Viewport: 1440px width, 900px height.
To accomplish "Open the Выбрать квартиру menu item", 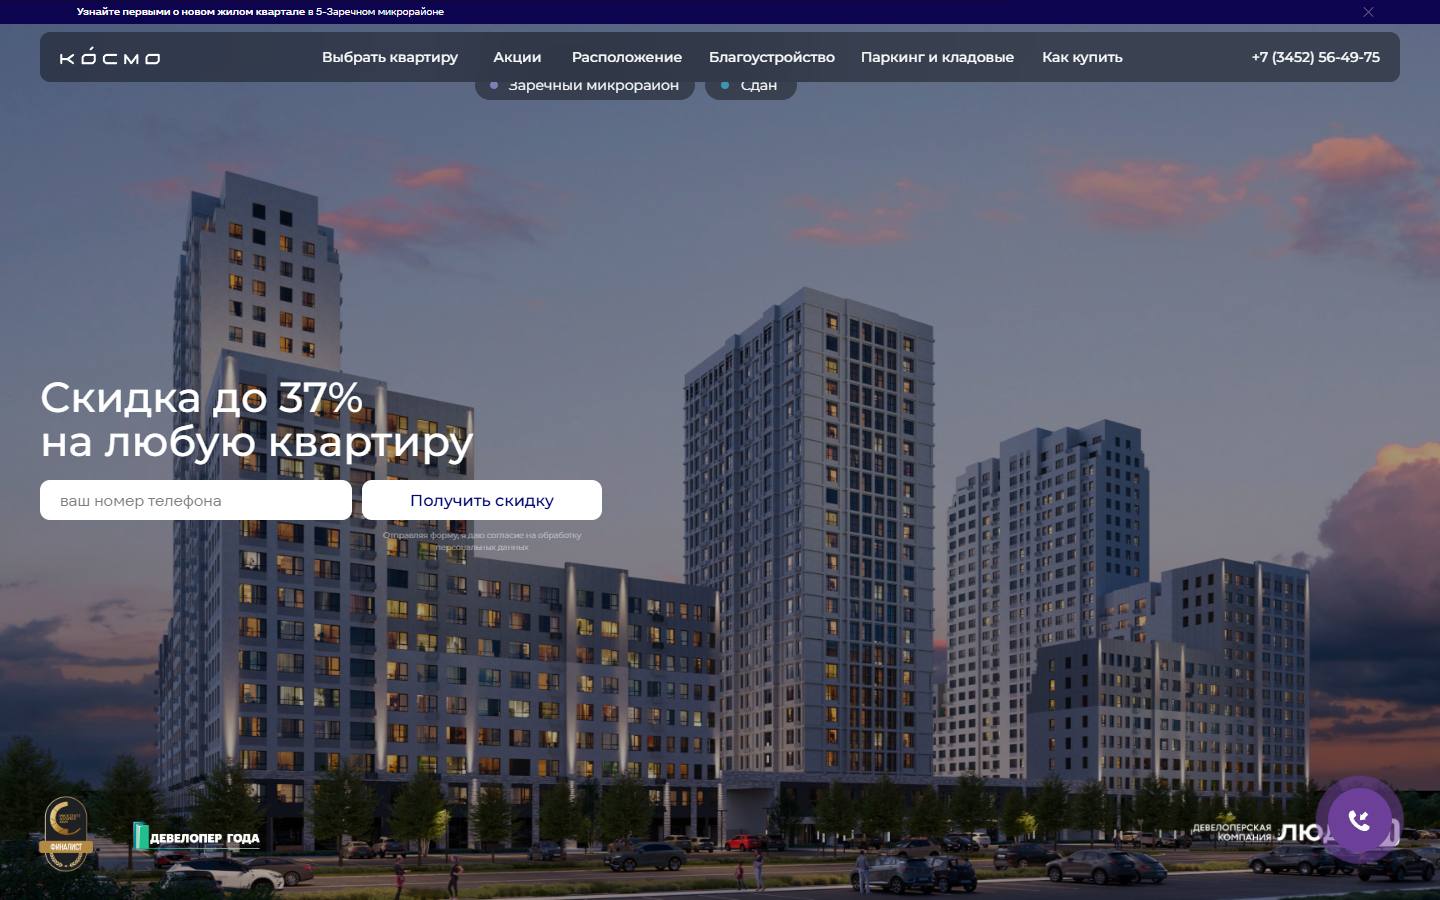I will point(390,57).
